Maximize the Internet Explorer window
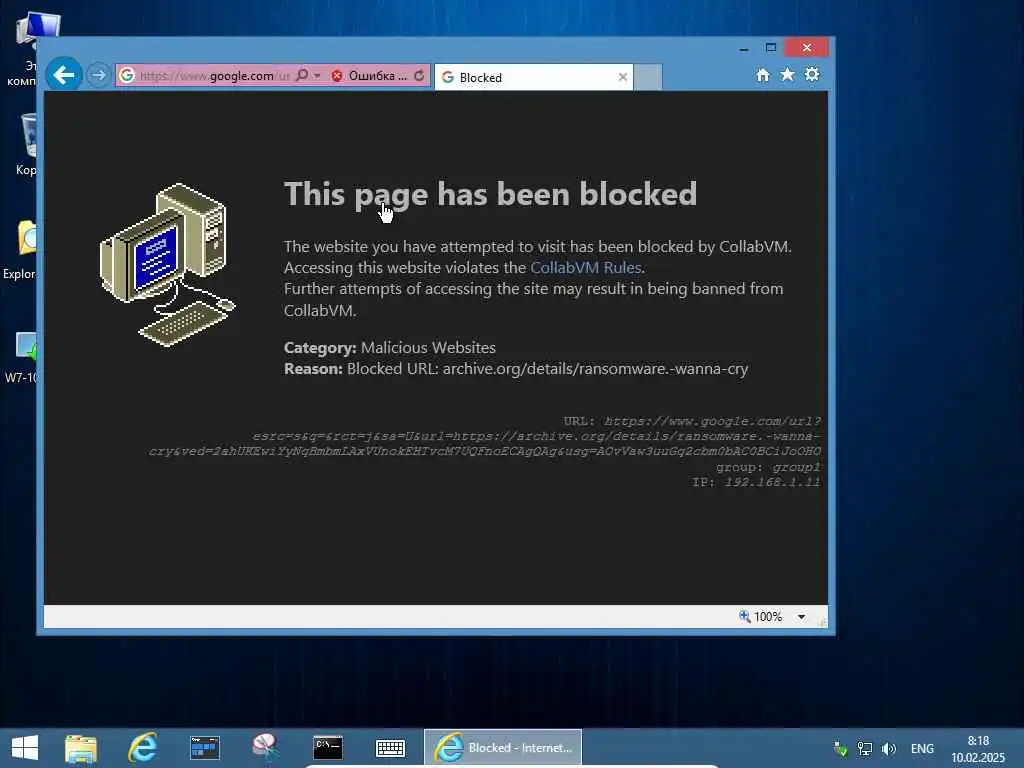This screenshot has height=768, width=1024. [x=771, y=48]
